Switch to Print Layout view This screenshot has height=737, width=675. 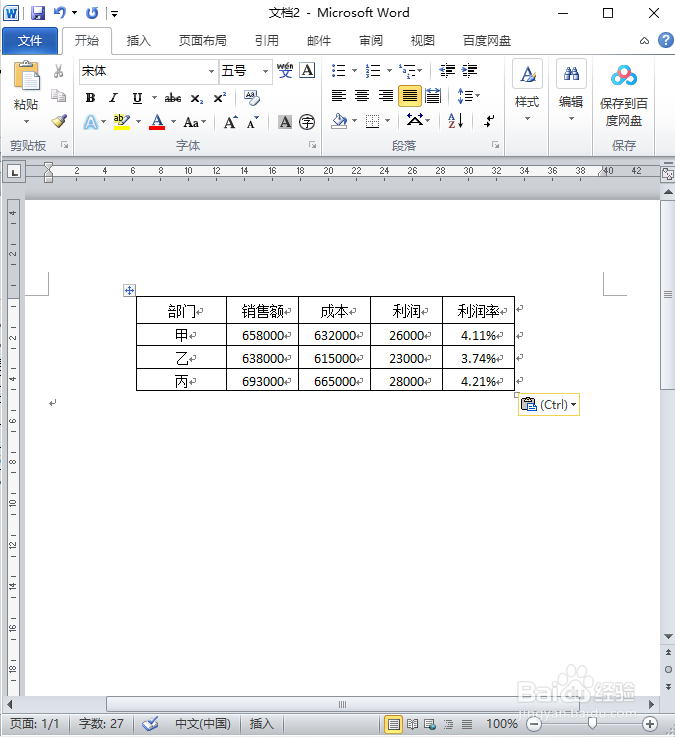(x=393, y=724)
